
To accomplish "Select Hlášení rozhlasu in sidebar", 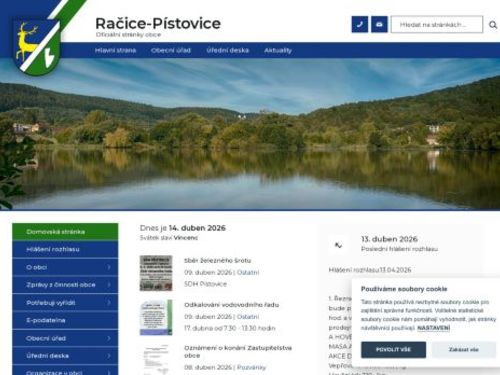I will coord(65,249).
